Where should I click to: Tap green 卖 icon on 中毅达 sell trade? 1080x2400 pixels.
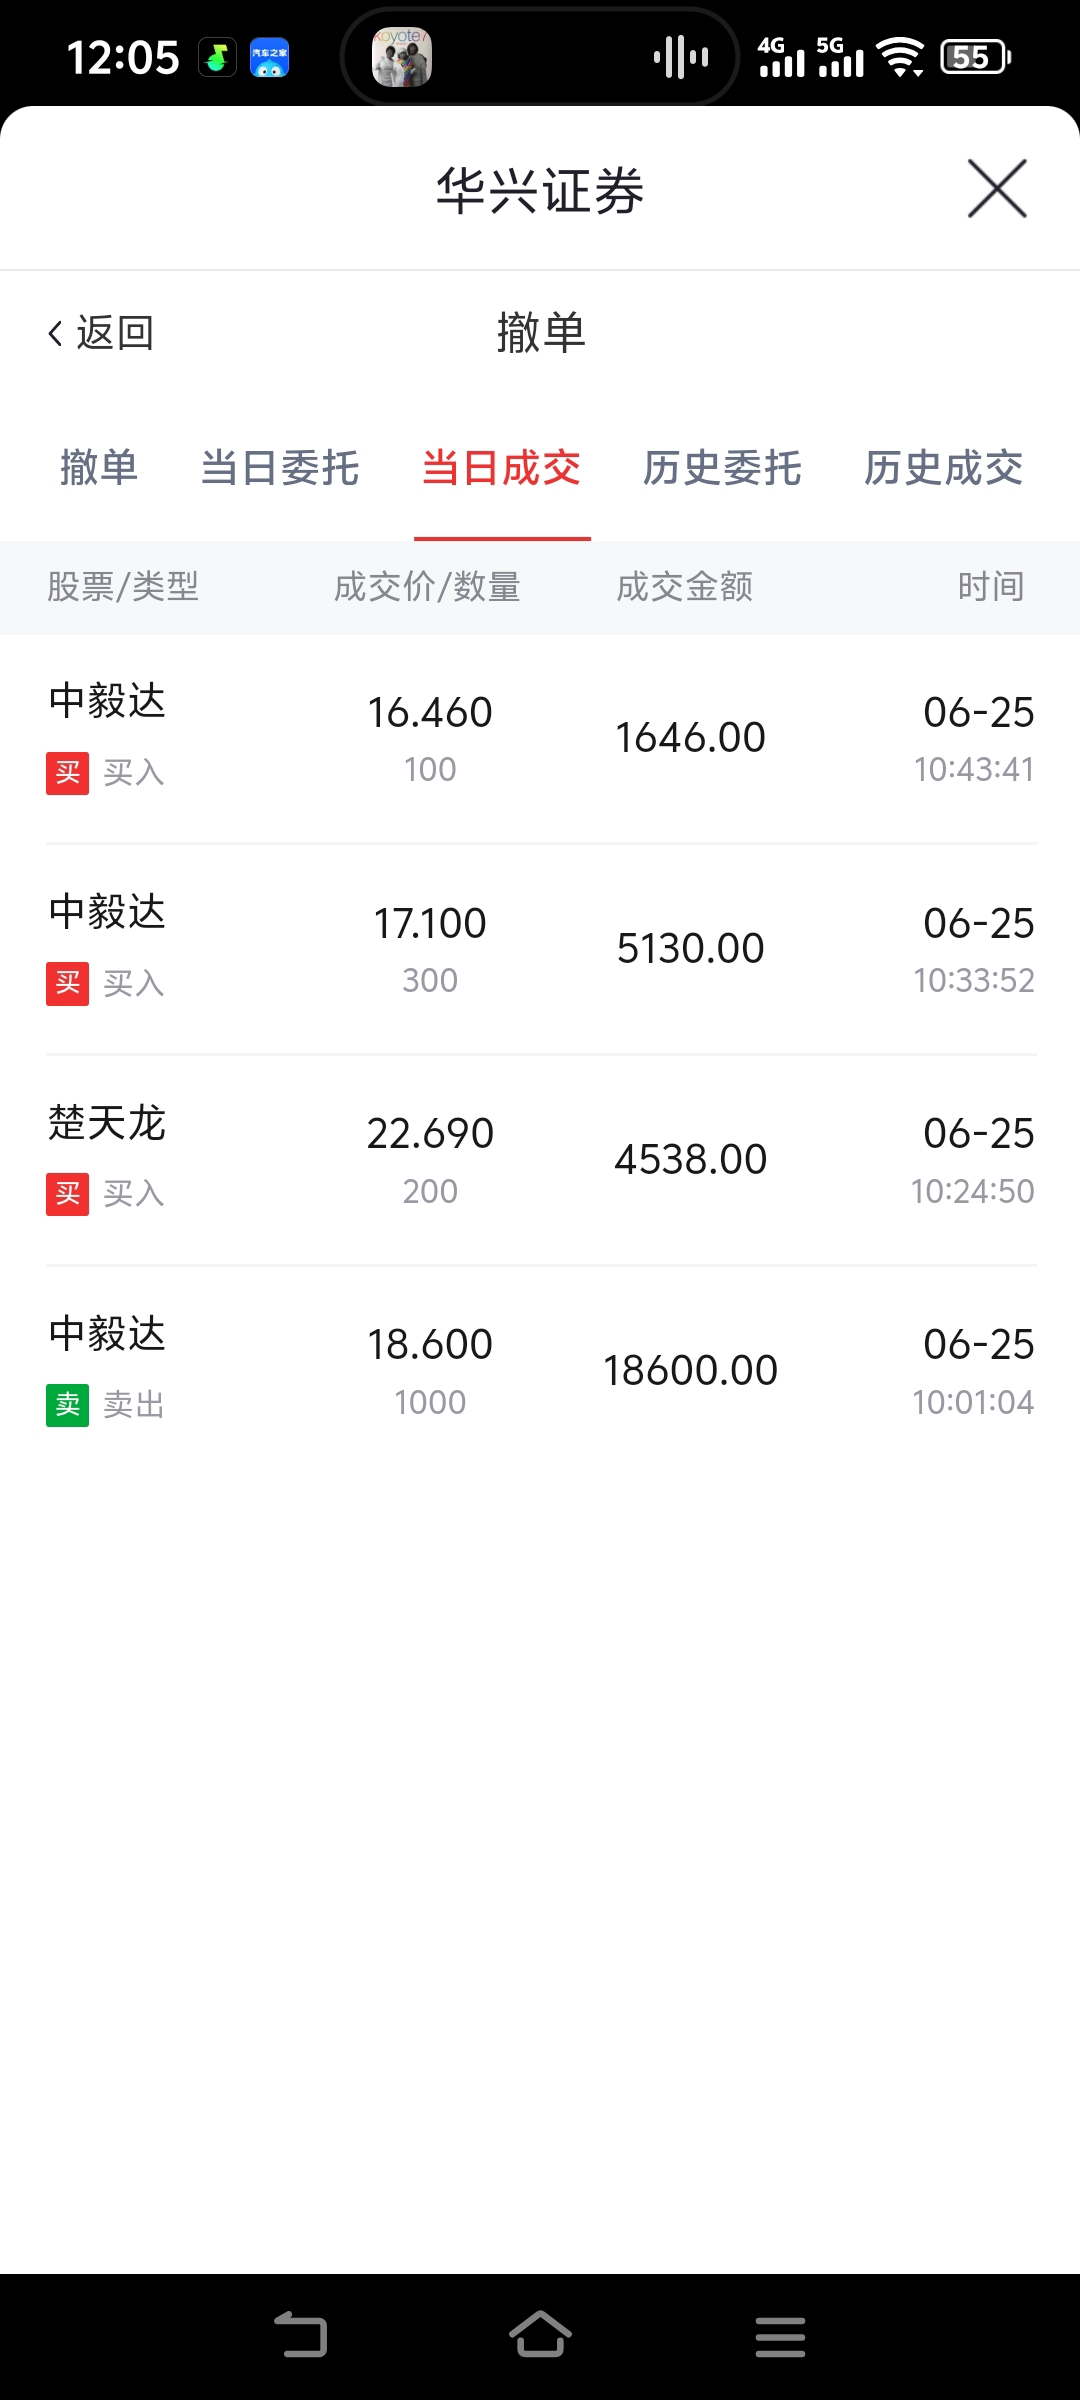pyautogui.click(x=67, y=1405)
